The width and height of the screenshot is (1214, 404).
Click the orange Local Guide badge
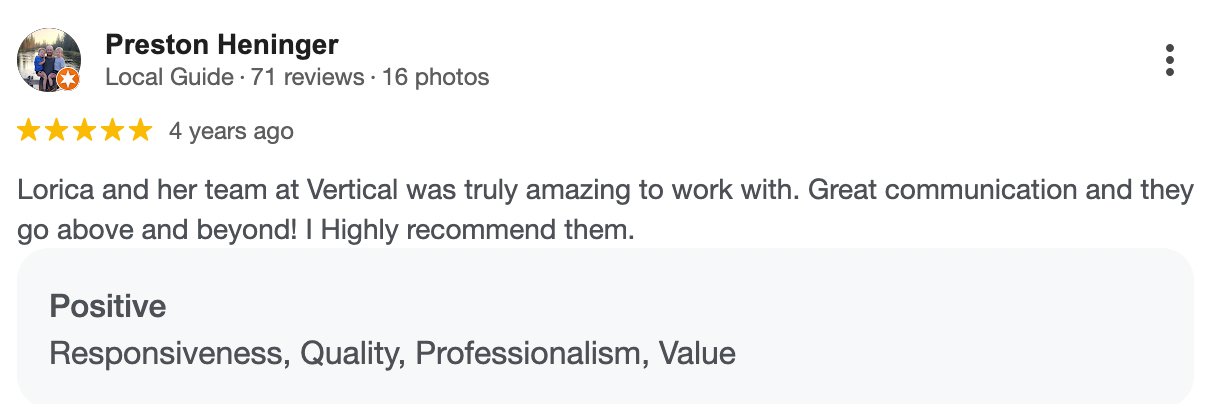pyautogui.click(x=68, y=79)
